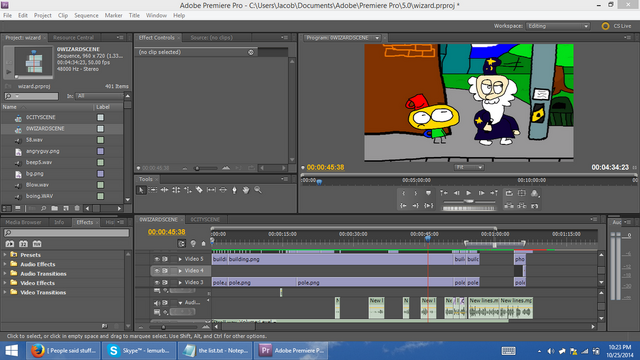Toggle Video 4 track output eye
Image resolution: width=640 pixels, height=360 pixels.
point(157,271)
